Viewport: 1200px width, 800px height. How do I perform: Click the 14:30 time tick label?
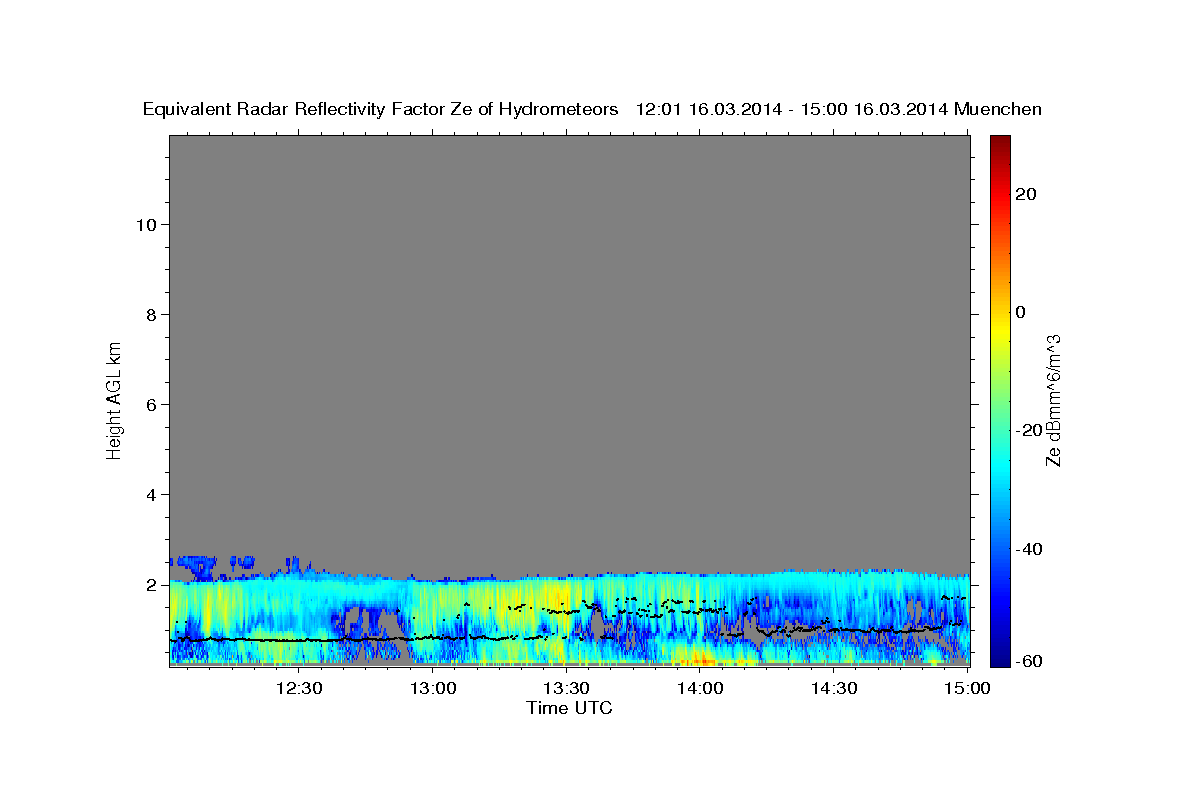click(833, 688)
